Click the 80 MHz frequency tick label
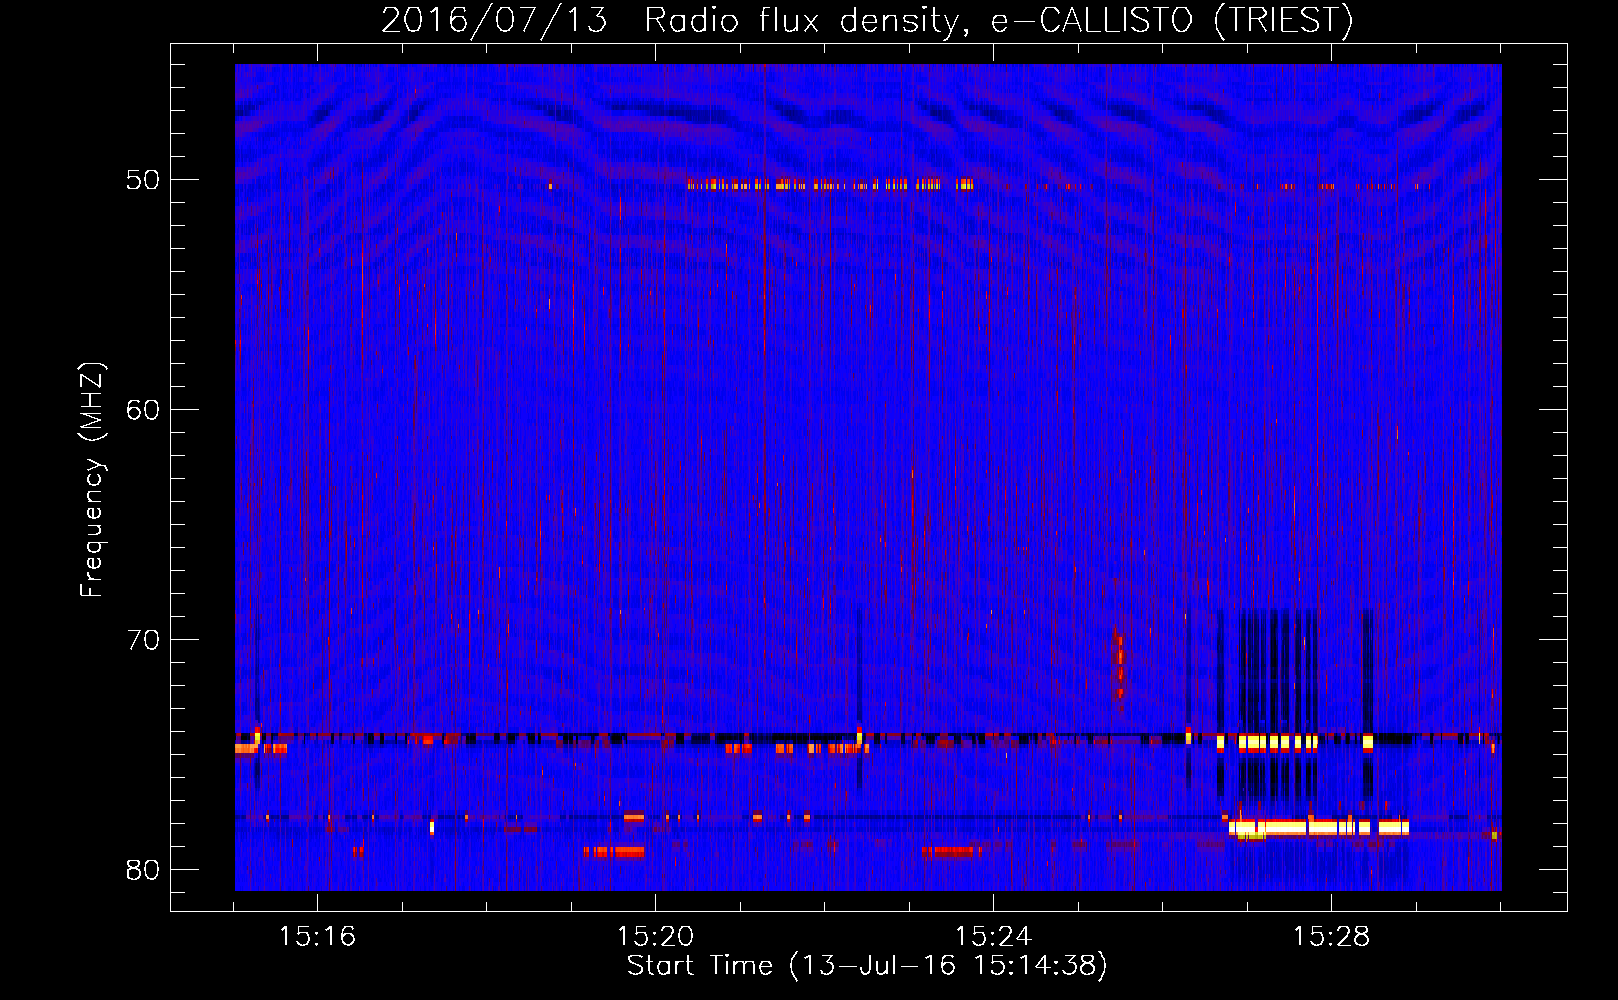The image size is (1618, 1000). click(x=143, y=870)
